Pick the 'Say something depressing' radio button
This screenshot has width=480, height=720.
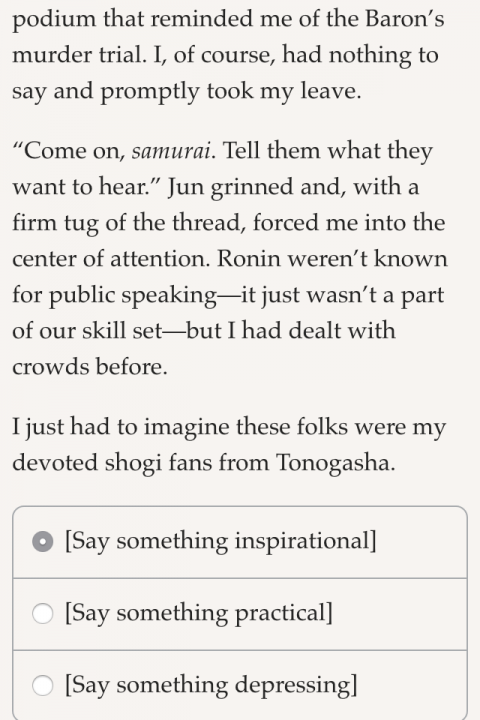click(43, 686)
